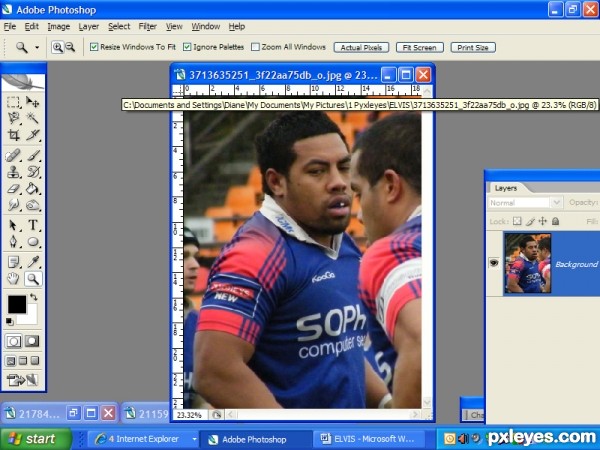
Task: Select the Lasso tool
Action: point(13,118)
